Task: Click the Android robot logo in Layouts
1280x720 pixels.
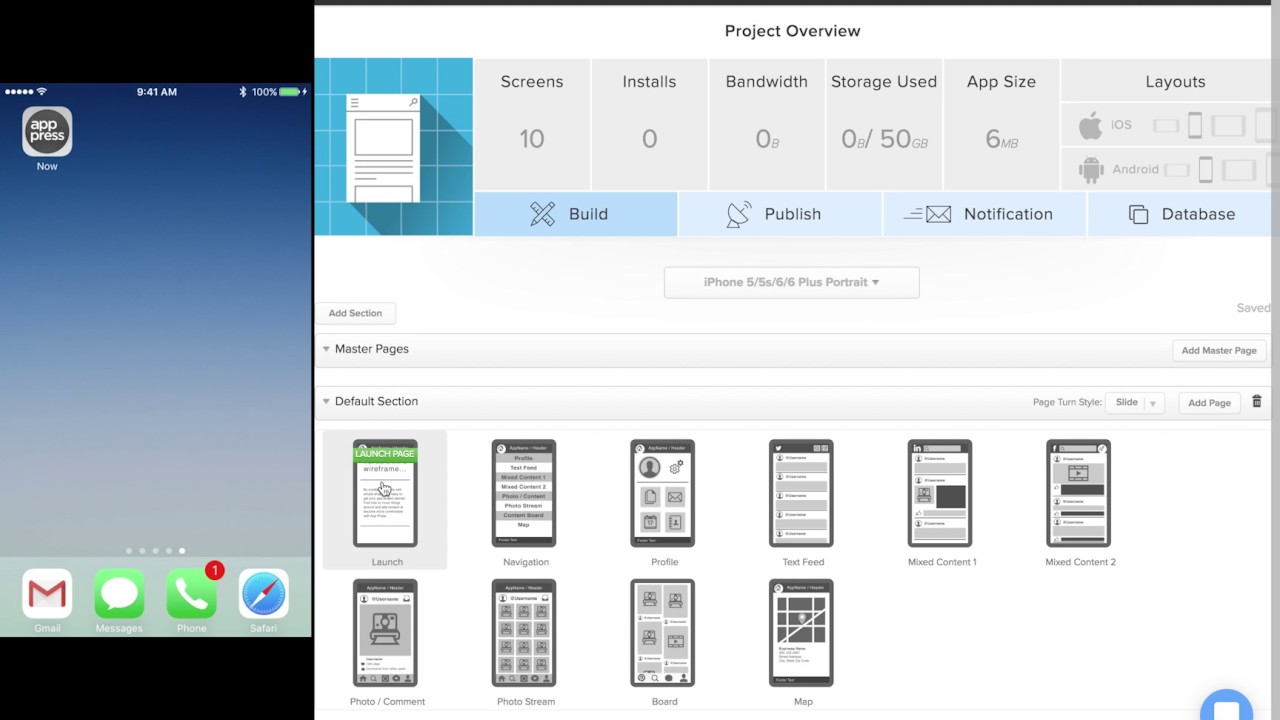Action: (1091, 169)
